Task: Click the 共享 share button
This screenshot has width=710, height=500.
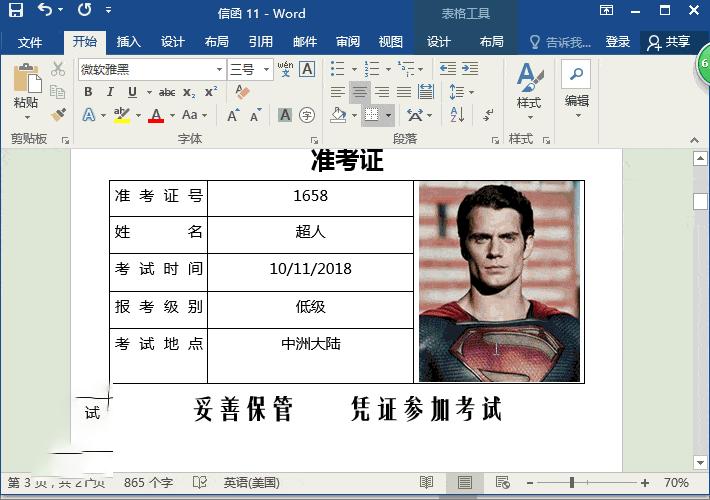Action: click(x=669, y=43)
